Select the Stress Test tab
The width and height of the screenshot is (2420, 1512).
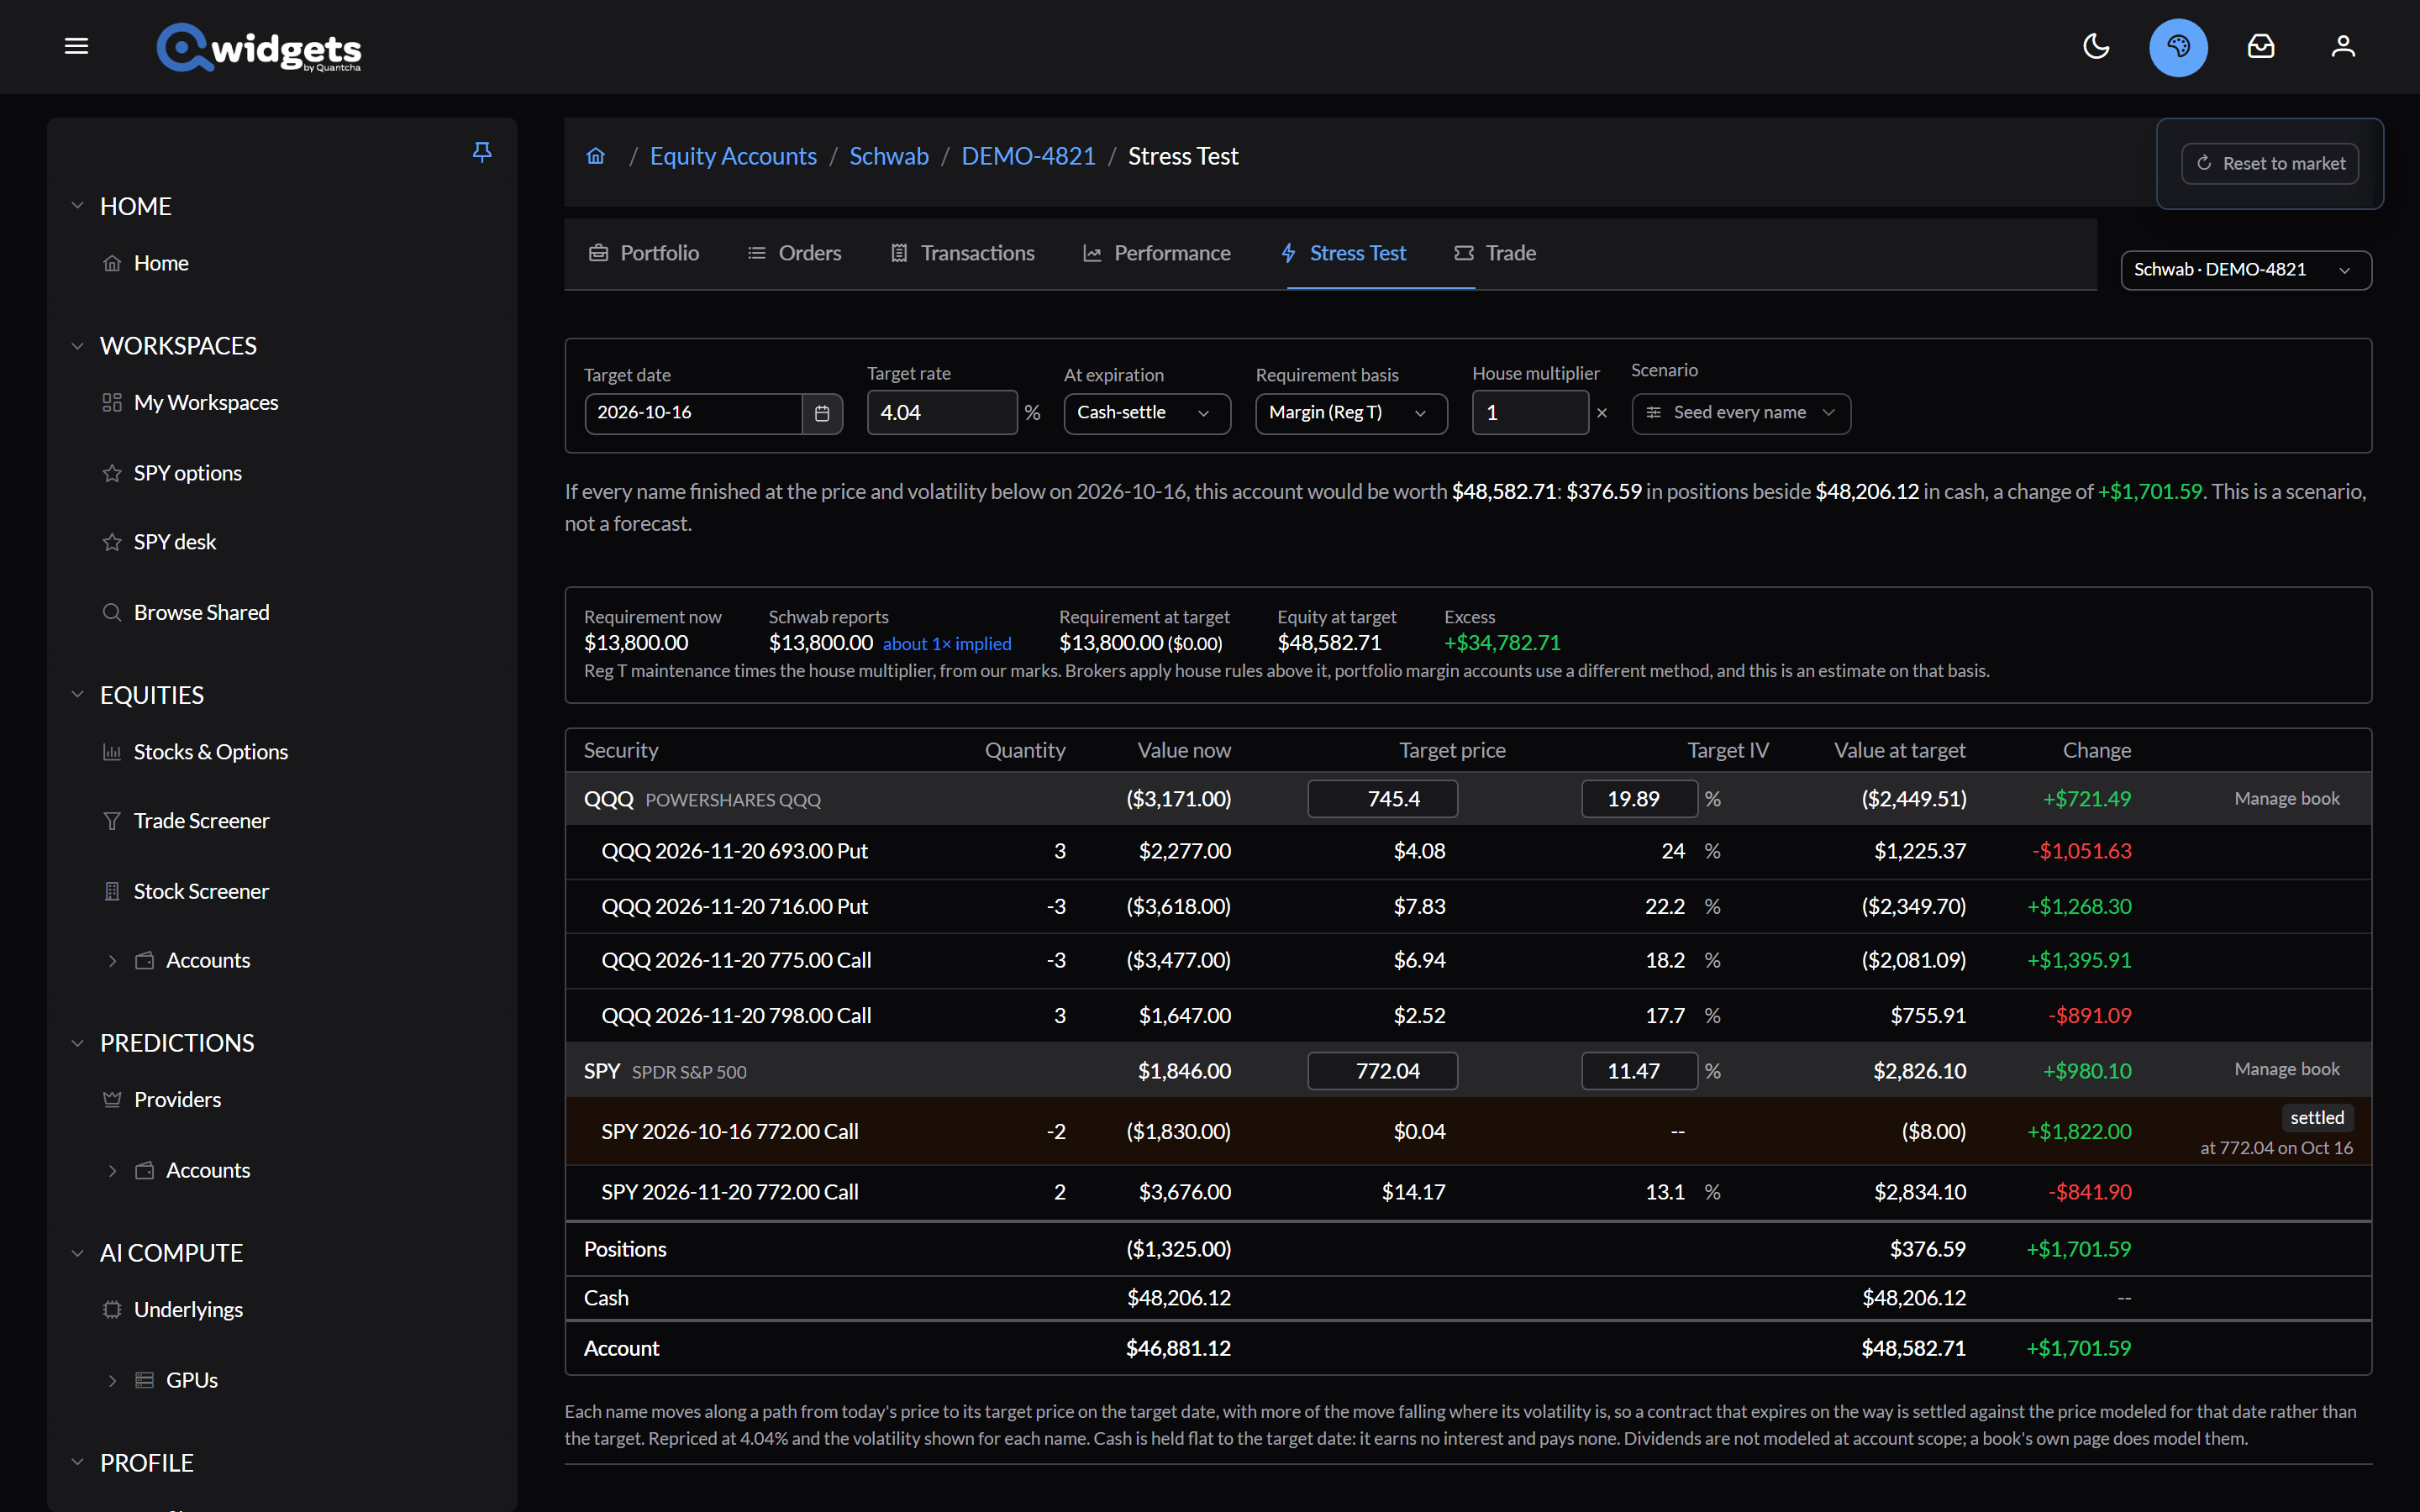pyautogui.click(x=1344, y=253)
